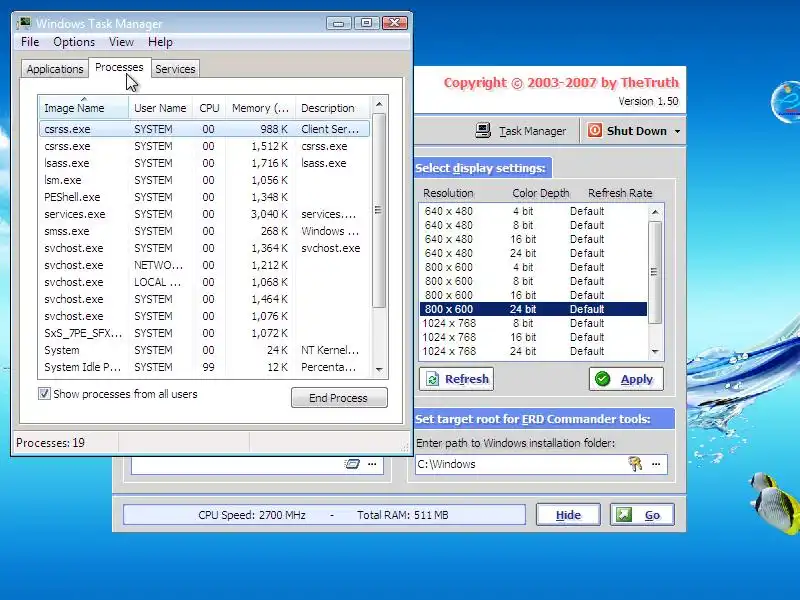
Task: Open the Help menu
Action: 160,42
